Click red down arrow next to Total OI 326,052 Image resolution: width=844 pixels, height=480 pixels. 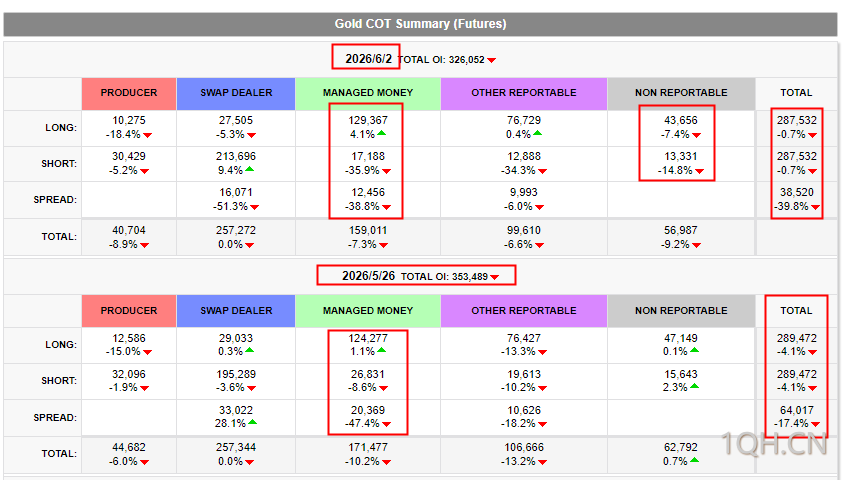click(x=491, y=60)
